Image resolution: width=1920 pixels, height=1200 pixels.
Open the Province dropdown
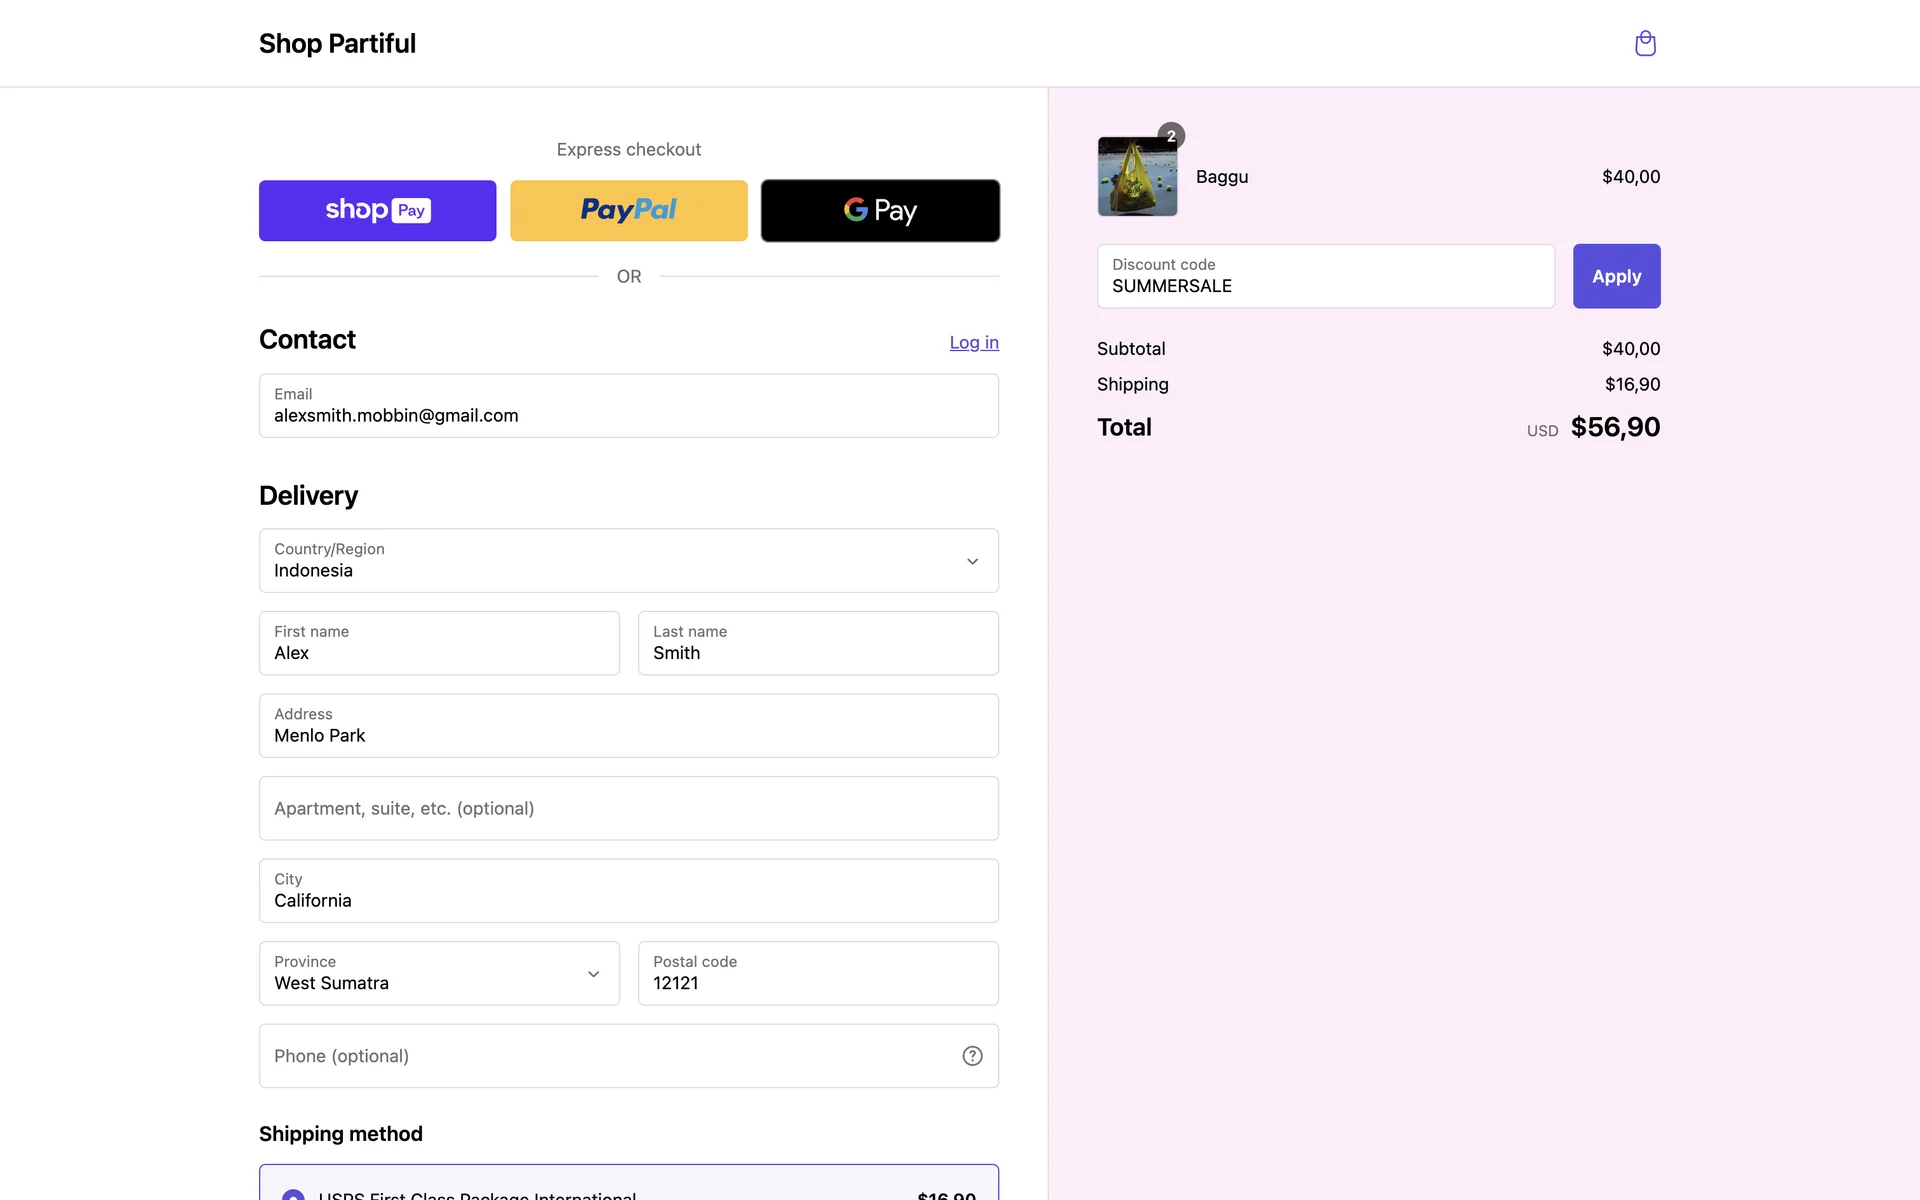439,973
